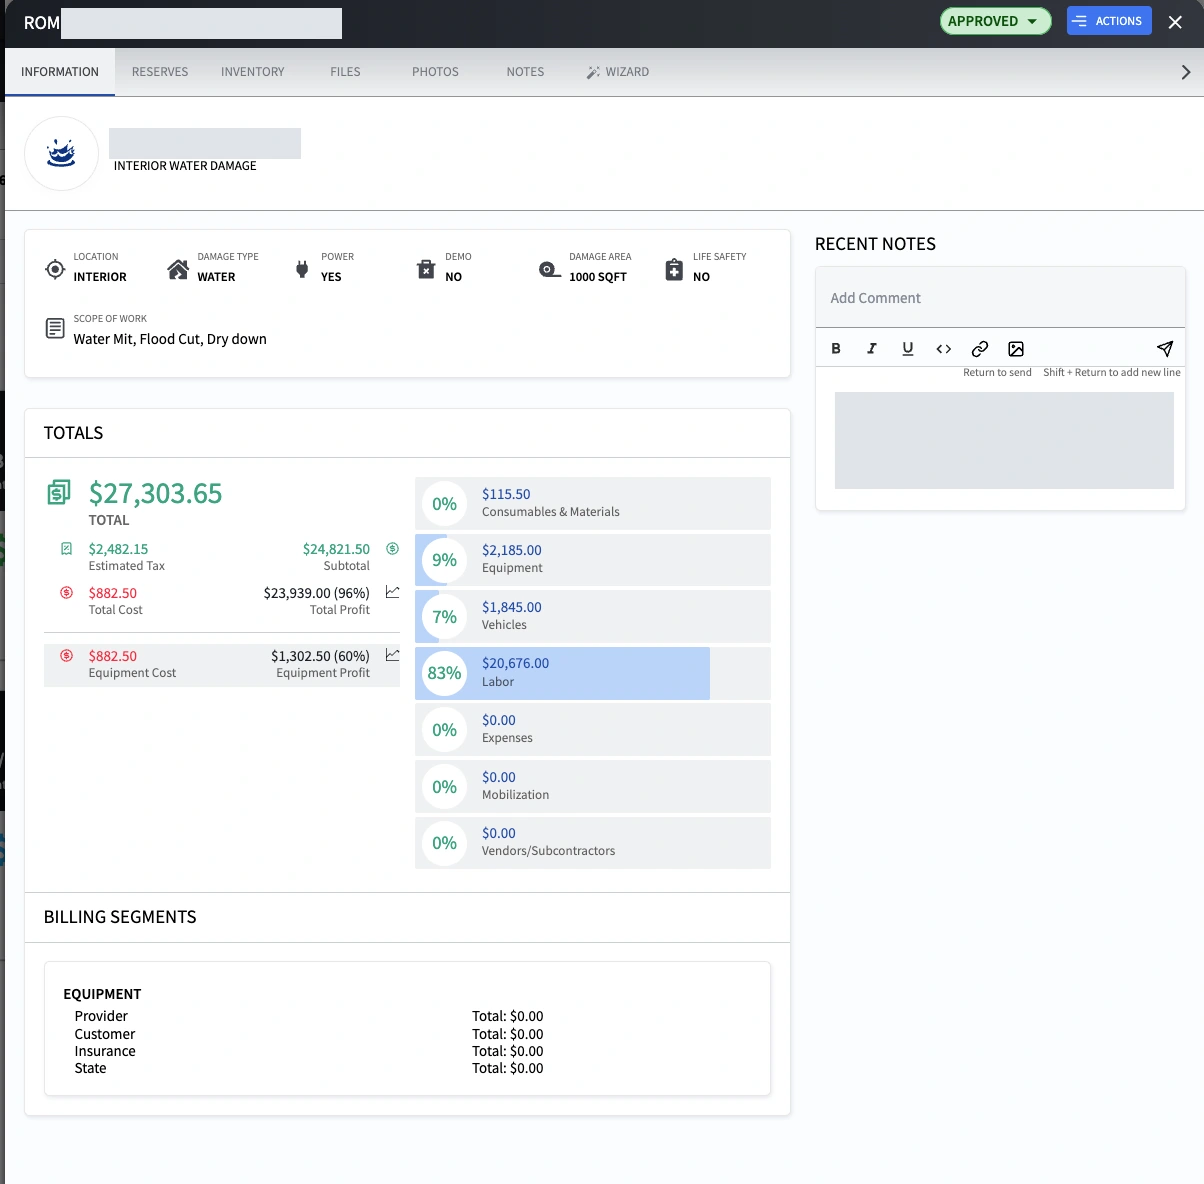Select the Vehicles 7% progress bar
The height and width of the screenshot is (1184, 1204).
pos(593,617)
